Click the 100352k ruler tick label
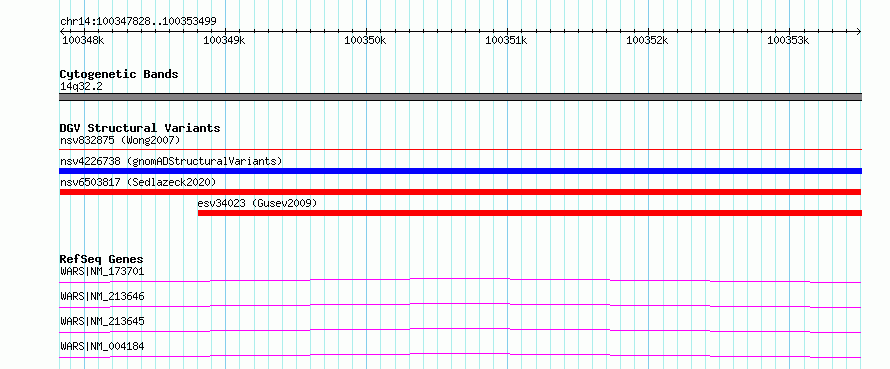This screenshot has height=369, width=890. pos(648,40)
